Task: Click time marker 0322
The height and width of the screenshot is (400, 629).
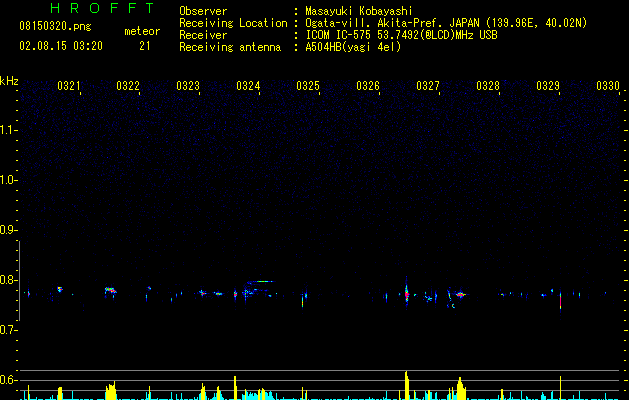Action: click(x=128, y=86)
